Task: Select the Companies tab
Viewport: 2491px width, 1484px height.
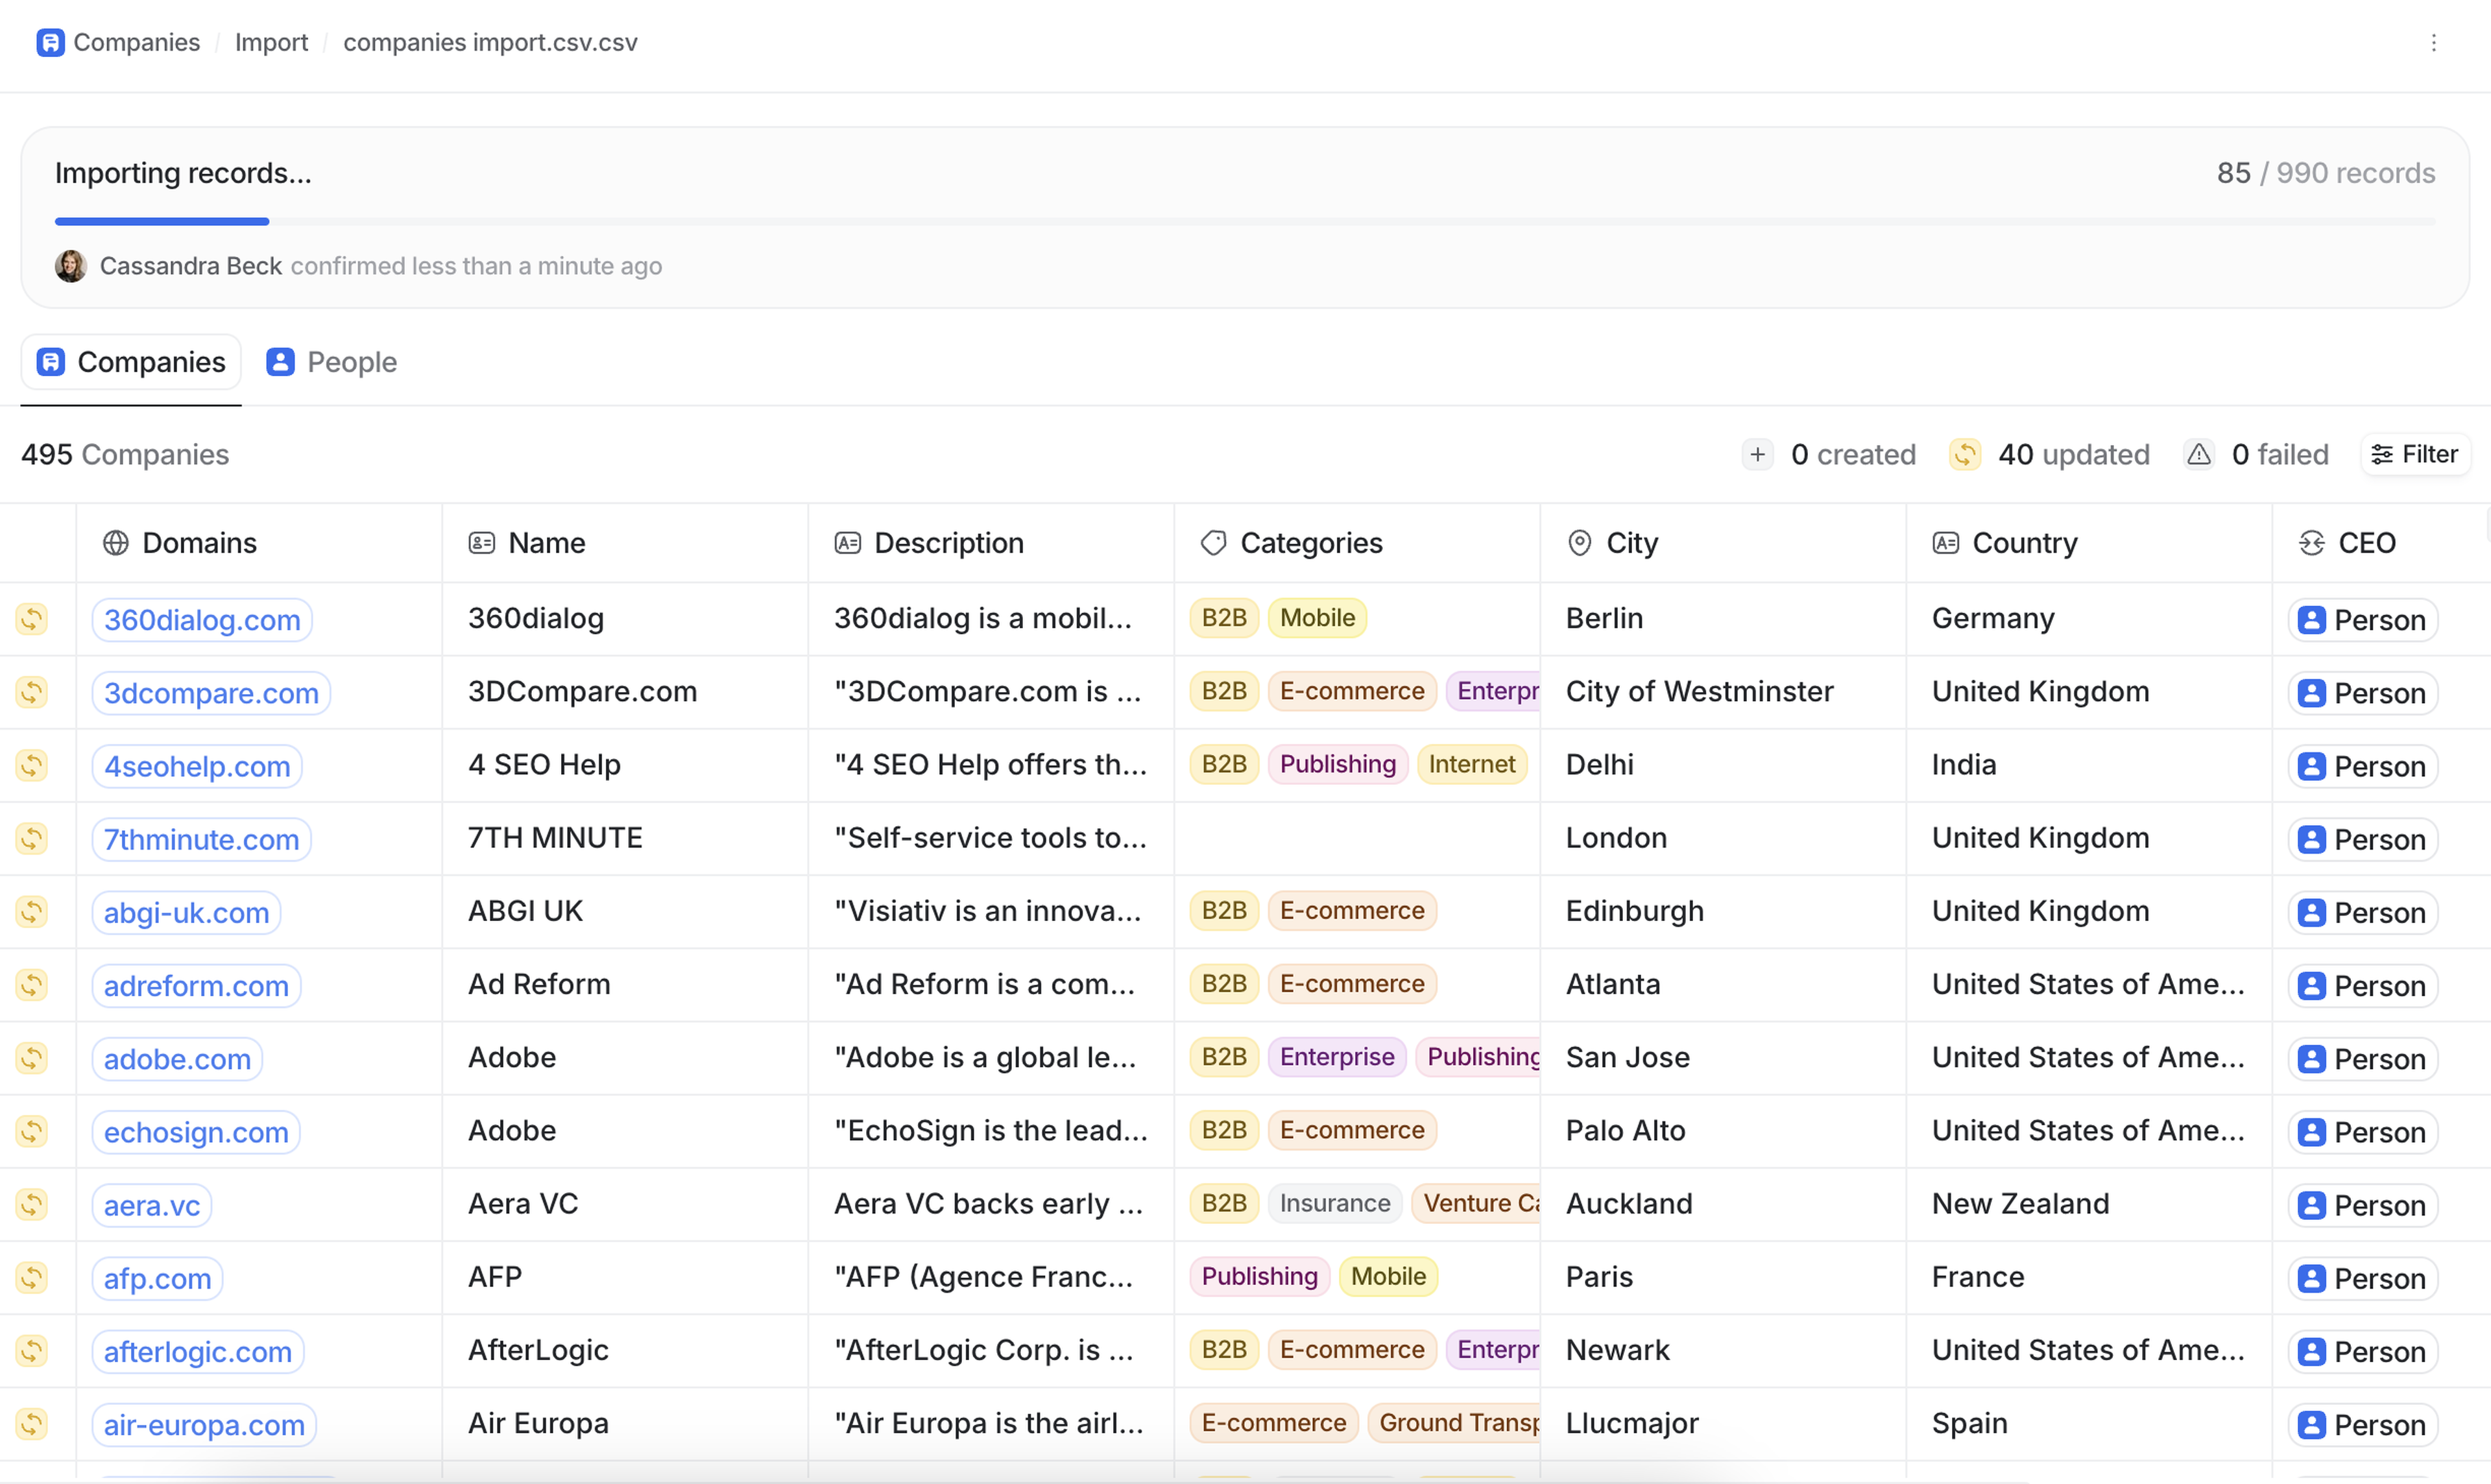Action: pos(131,362)
